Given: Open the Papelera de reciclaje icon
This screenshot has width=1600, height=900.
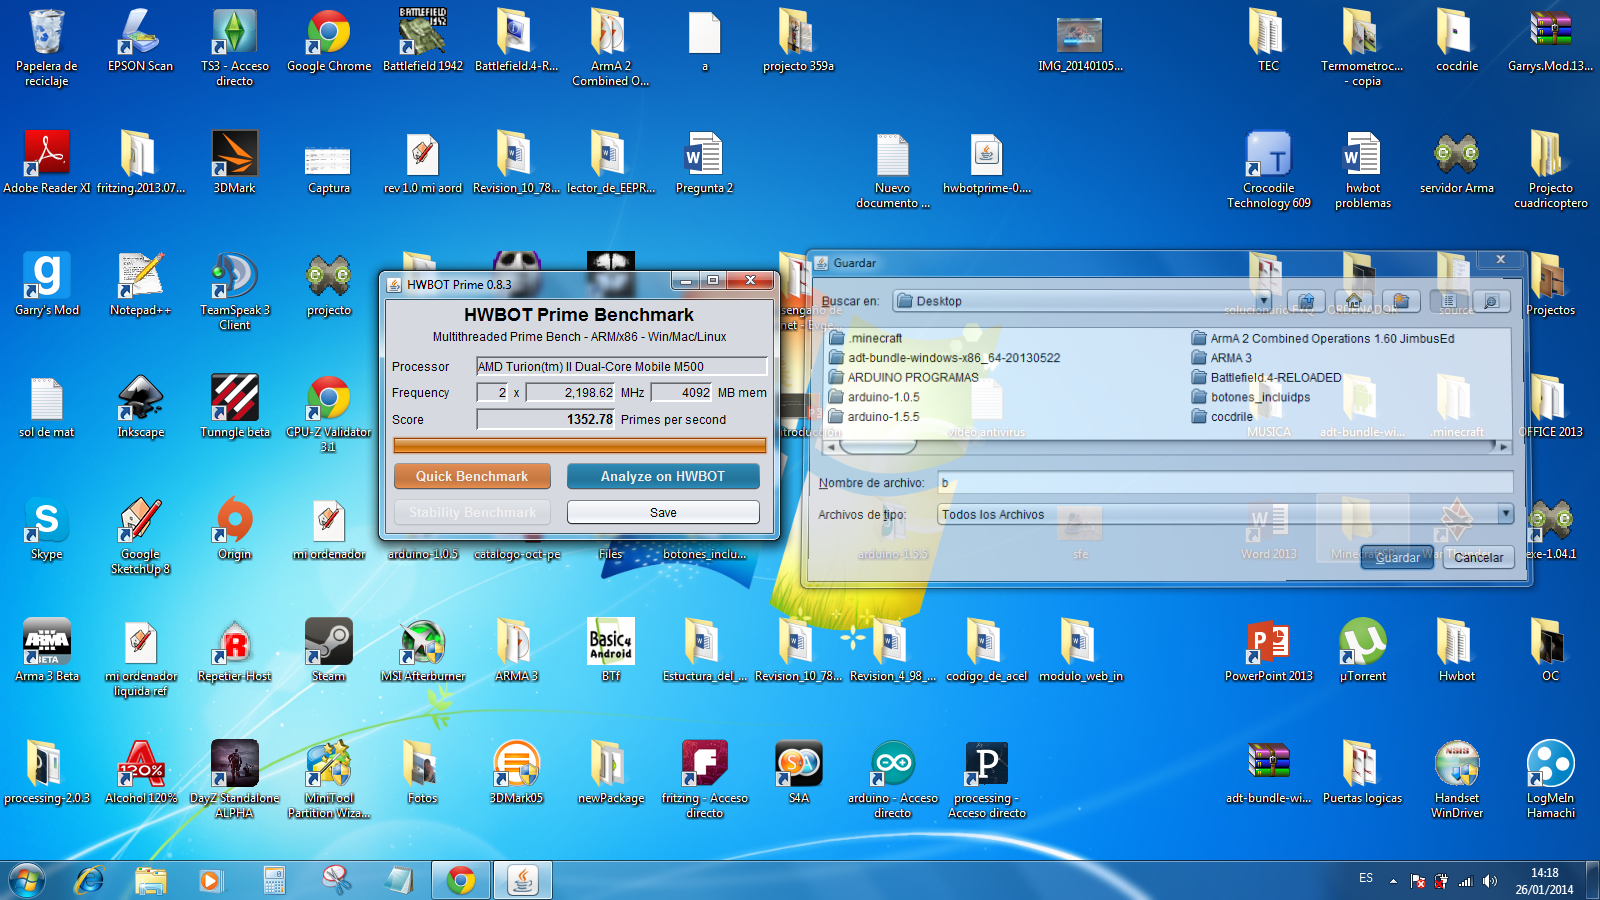Looking at the screenshot, I should pyautogui.click(x=47, y=48).
